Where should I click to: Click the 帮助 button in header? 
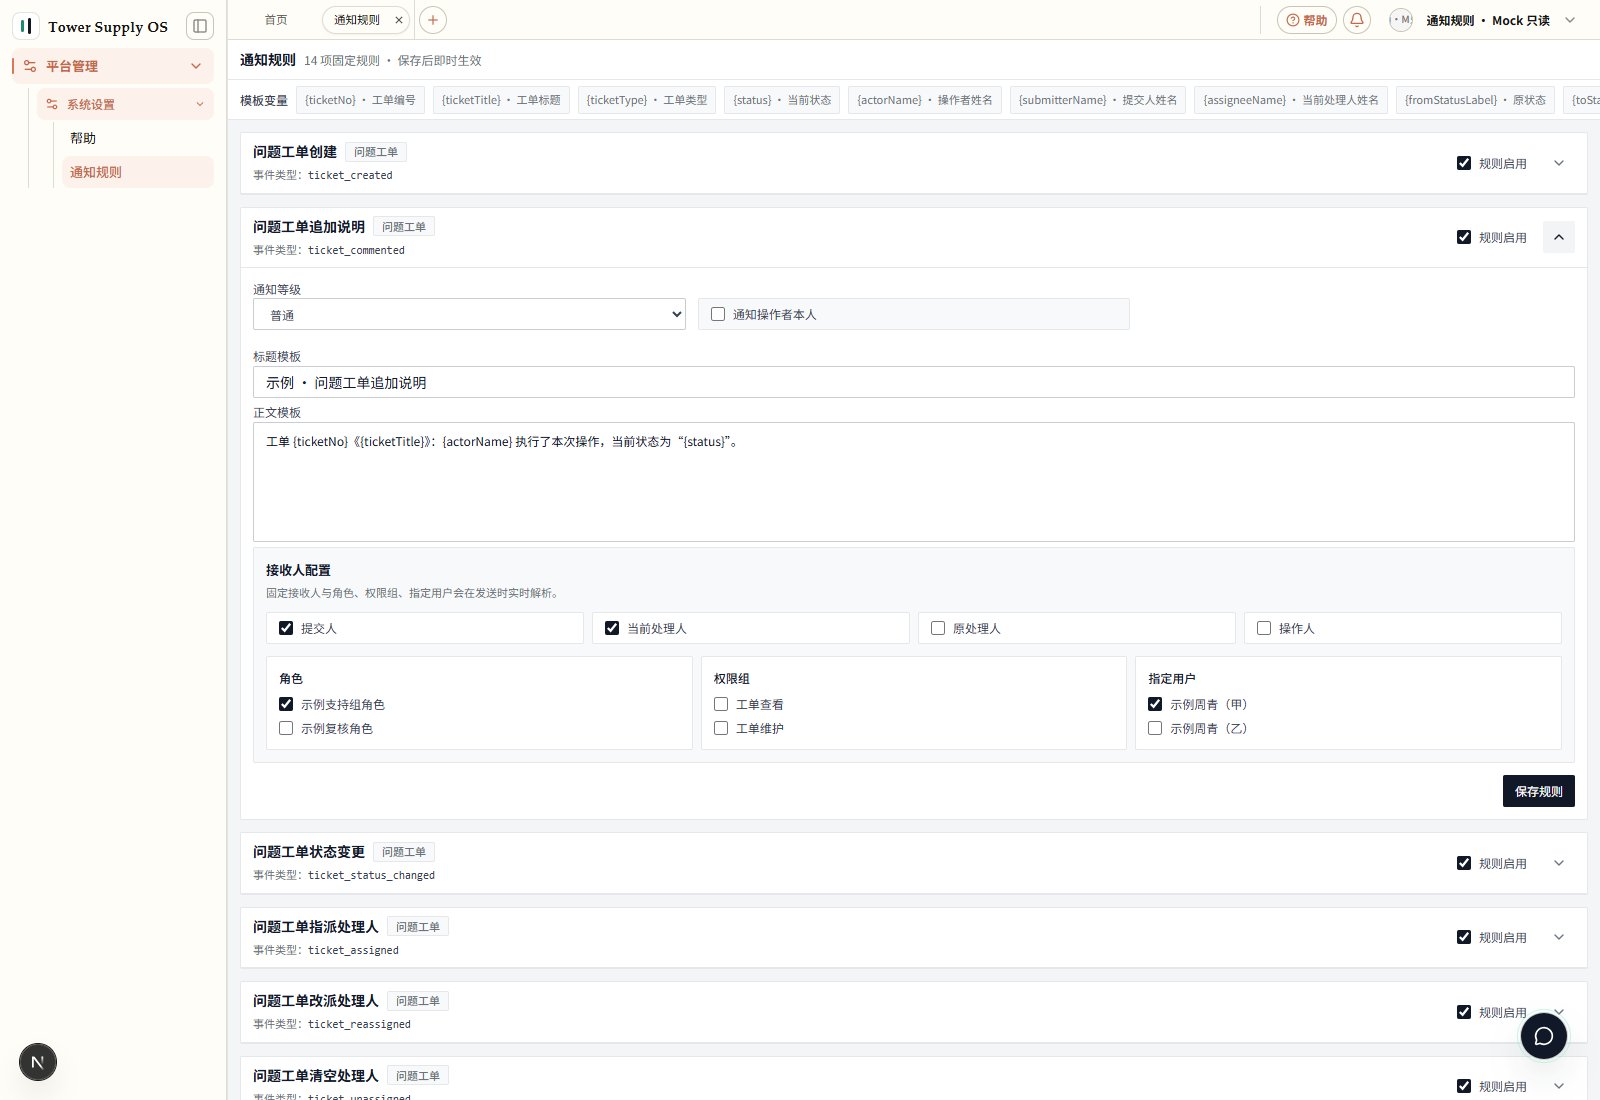pos(1306,20)
